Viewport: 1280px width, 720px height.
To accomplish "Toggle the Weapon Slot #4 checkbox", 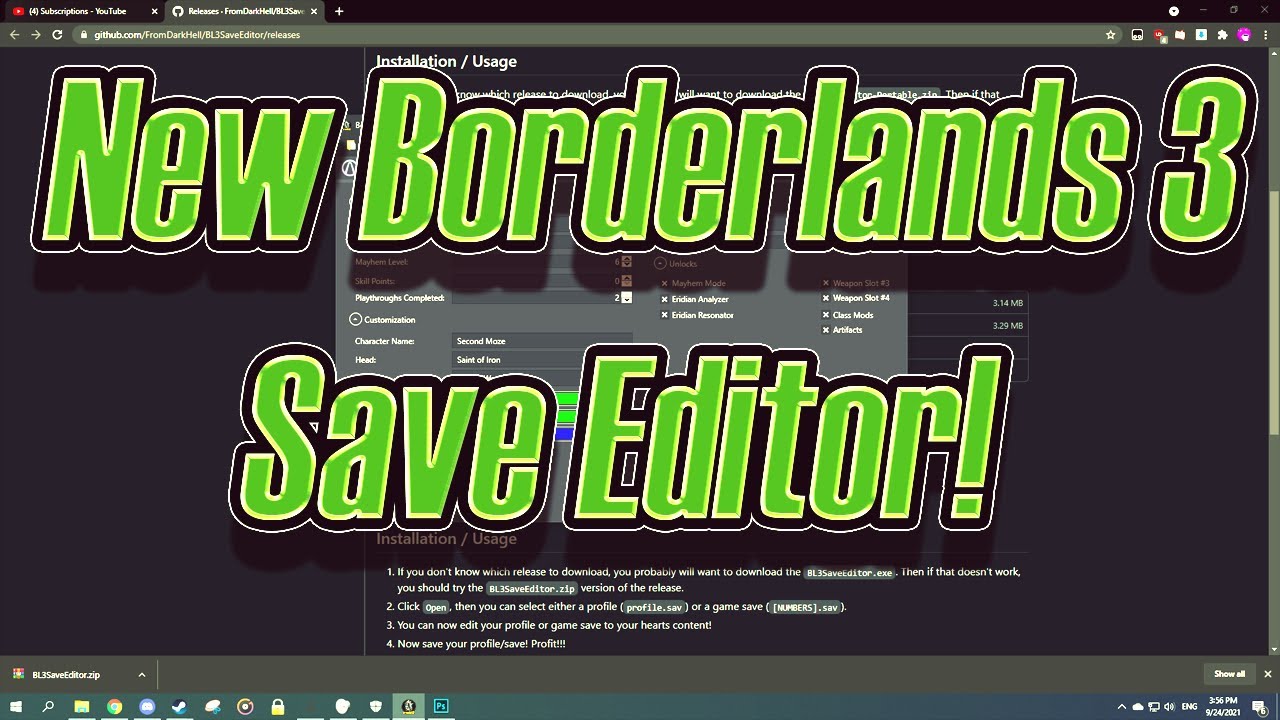I will click(826, 298).
